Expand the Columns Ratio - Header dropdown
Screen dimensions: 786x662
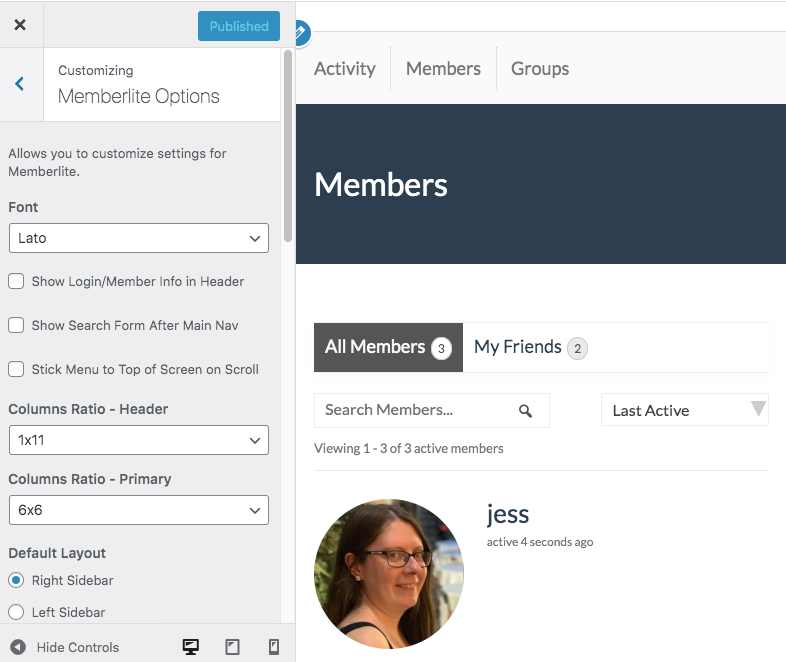tap(138, 440)
